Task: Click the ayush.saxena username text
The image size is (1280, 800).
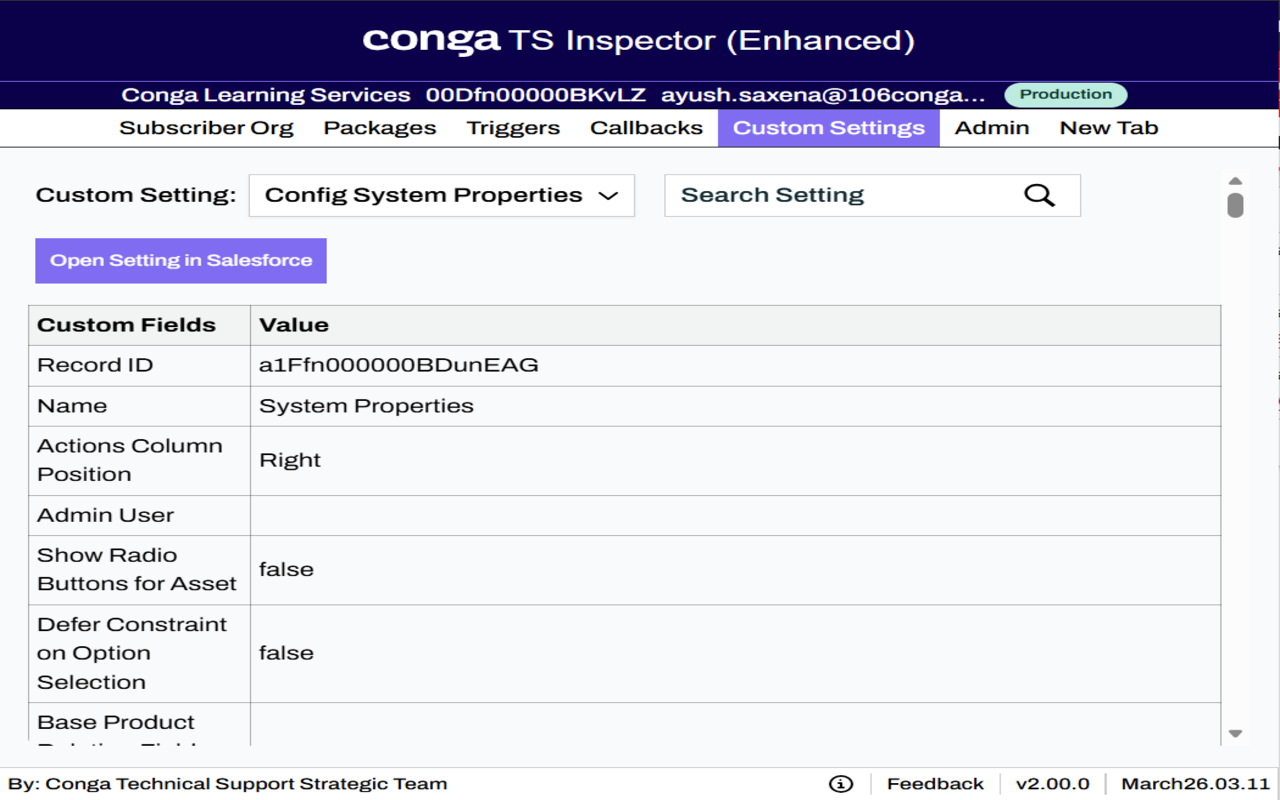Action: [823, 95]
